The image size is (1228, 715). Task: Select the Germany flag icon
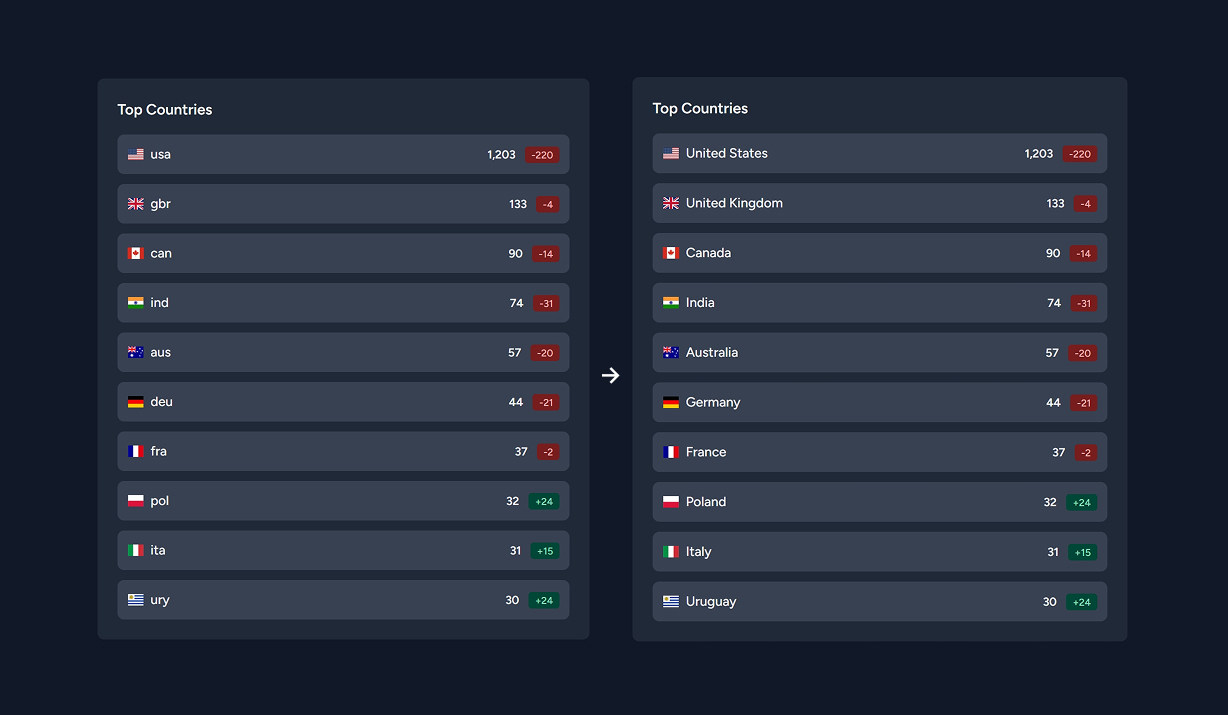coord(670,402)
